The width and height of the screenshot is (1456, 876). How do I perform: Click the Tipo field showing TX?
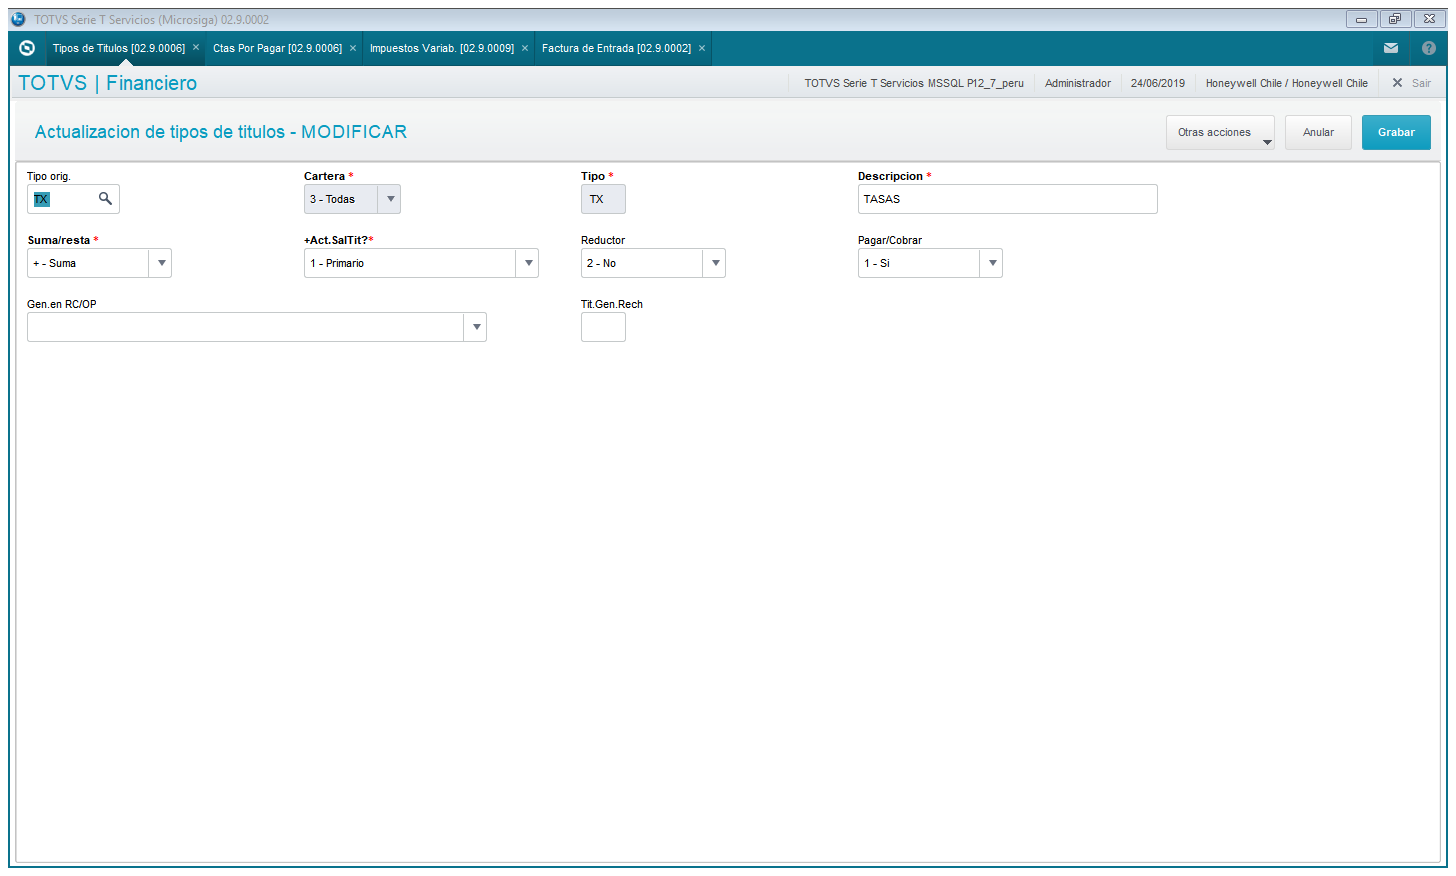pyautogui.click(x=603, y=199)
